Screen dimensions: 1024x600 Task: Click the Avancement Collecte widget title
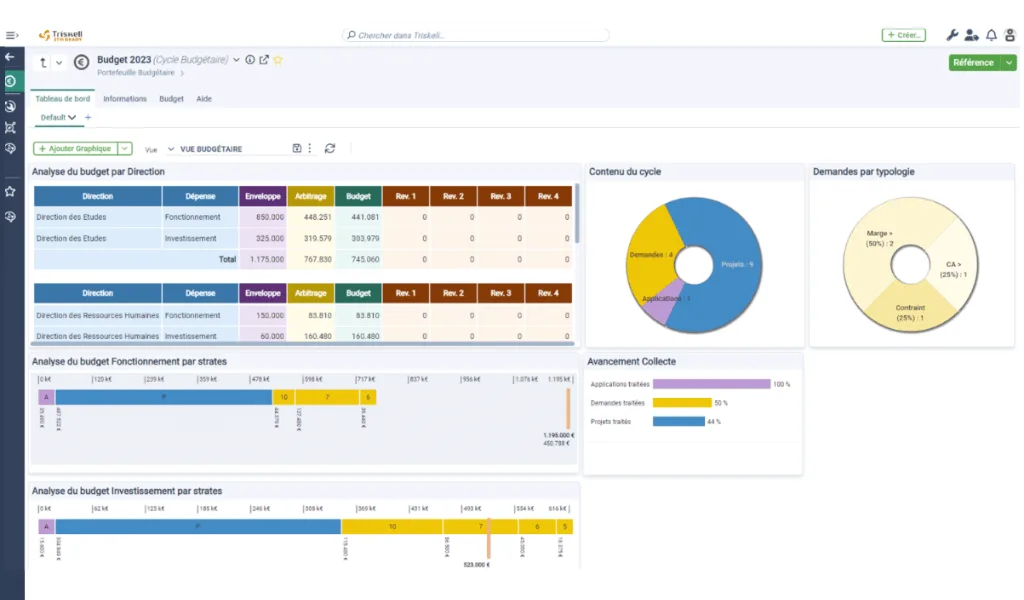click(x=631, y=362)
